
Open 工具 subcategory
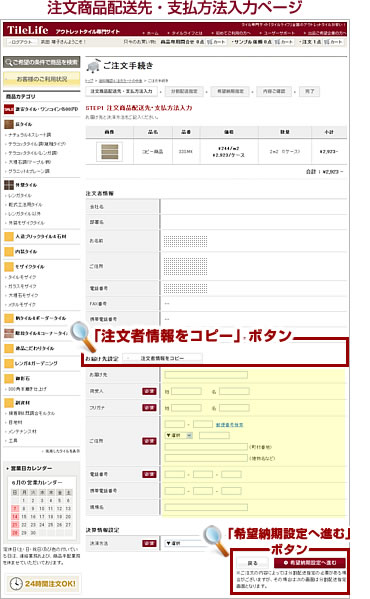click(13, 441)
